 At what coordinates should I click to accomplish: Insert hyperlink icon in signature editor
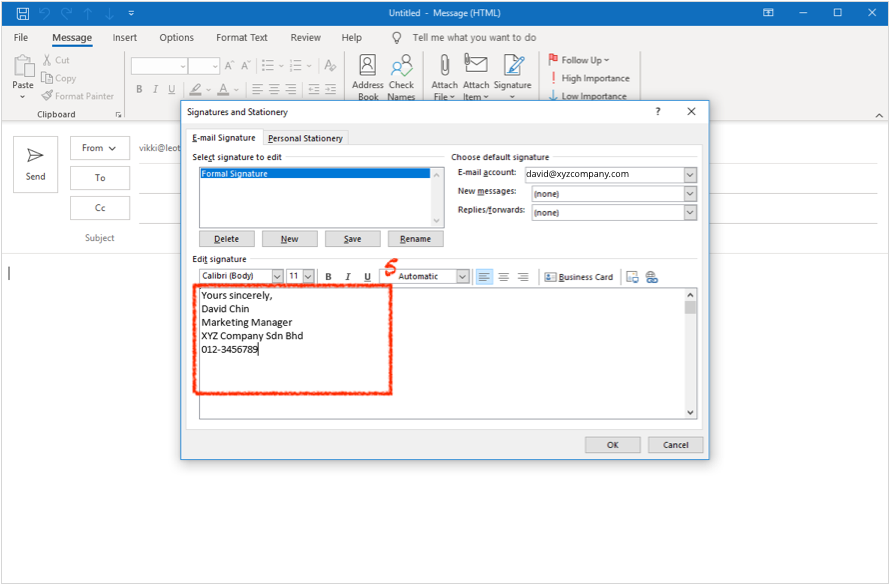pyautogui.click(x=652, y=277)
